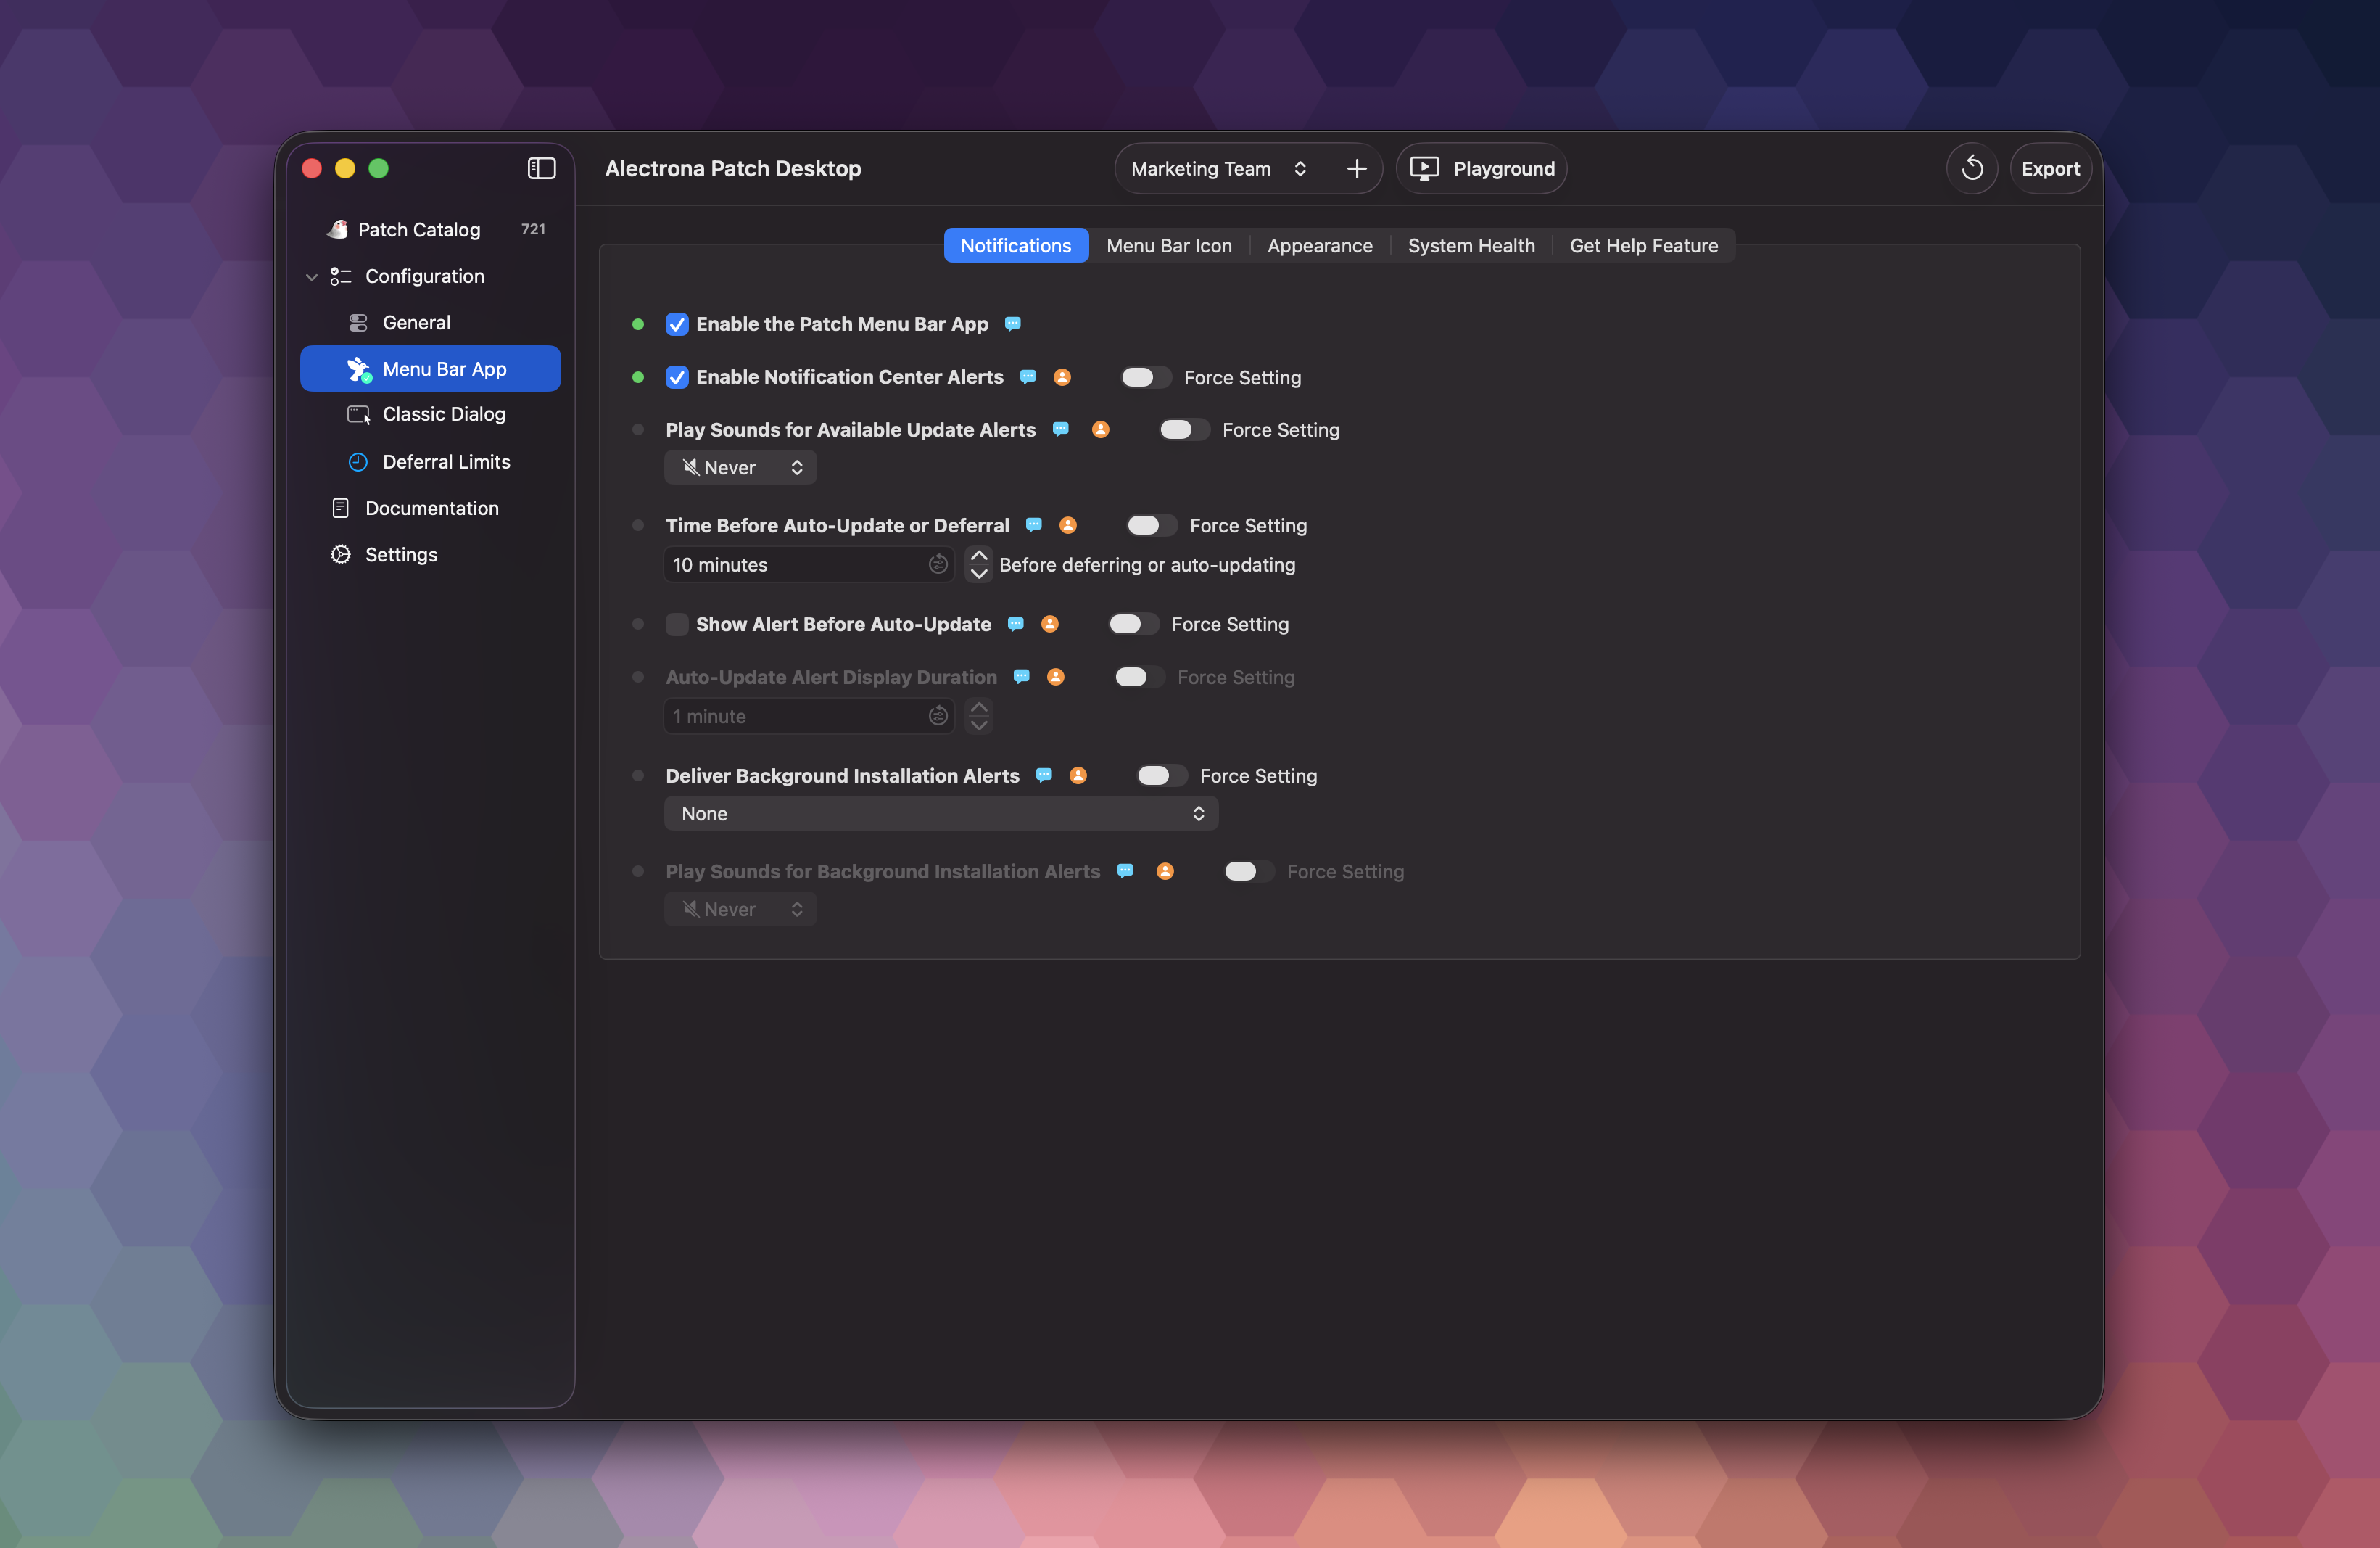Screen dimensions: 2380x1548
Task: Click the Playground button
Action: point(1481,168)
